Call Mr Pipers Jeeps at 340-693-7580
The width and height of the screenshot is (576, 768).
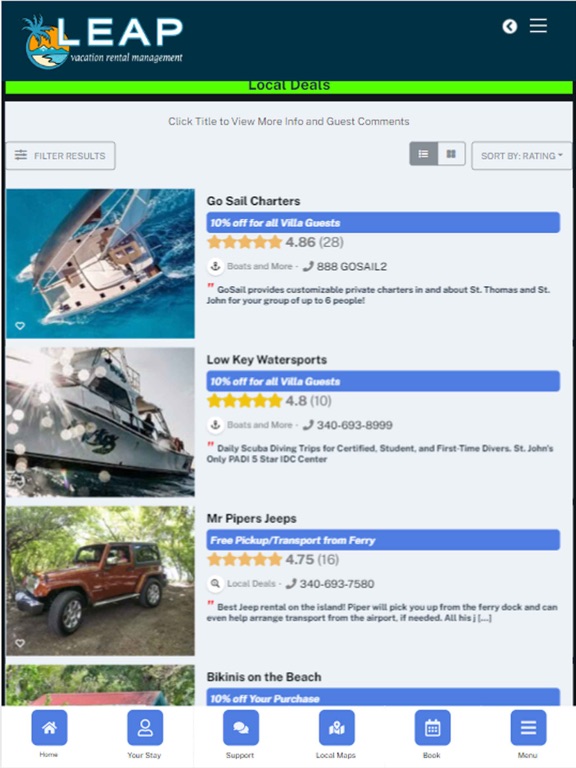[x=330, y=584]
